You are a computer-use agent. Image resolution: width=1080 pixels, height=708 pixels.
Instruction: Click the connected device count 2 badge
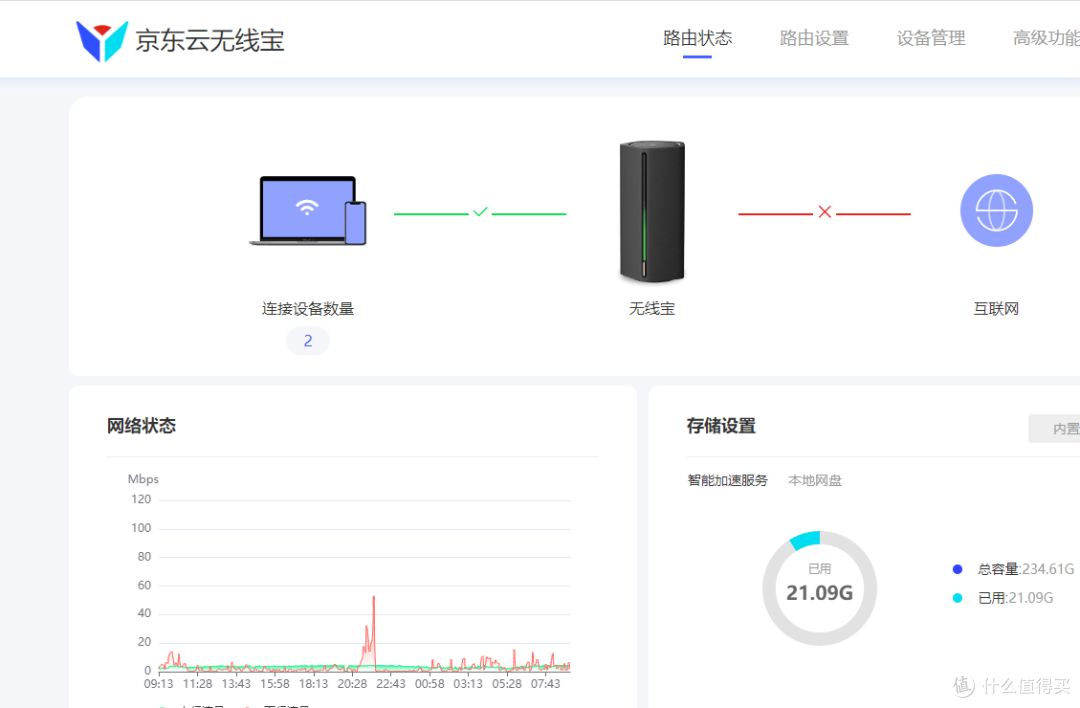(x=308, y=341)
